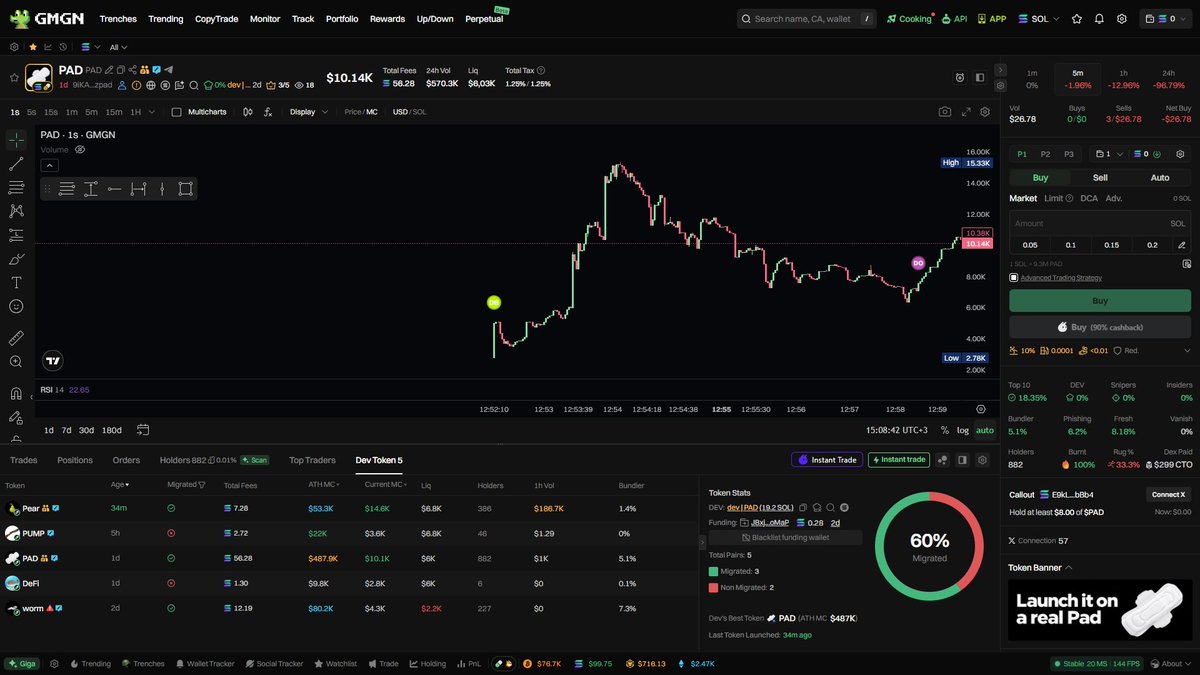Copy the PAD contract address
Screen dimensions: 1200x675
coord(119,70)
